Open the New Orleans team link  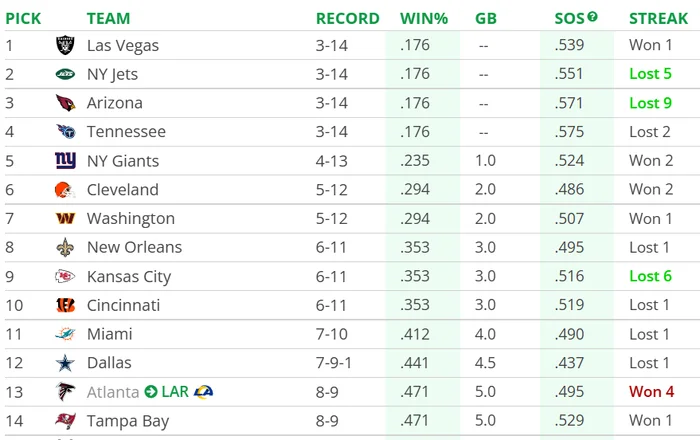click(134, 248)
